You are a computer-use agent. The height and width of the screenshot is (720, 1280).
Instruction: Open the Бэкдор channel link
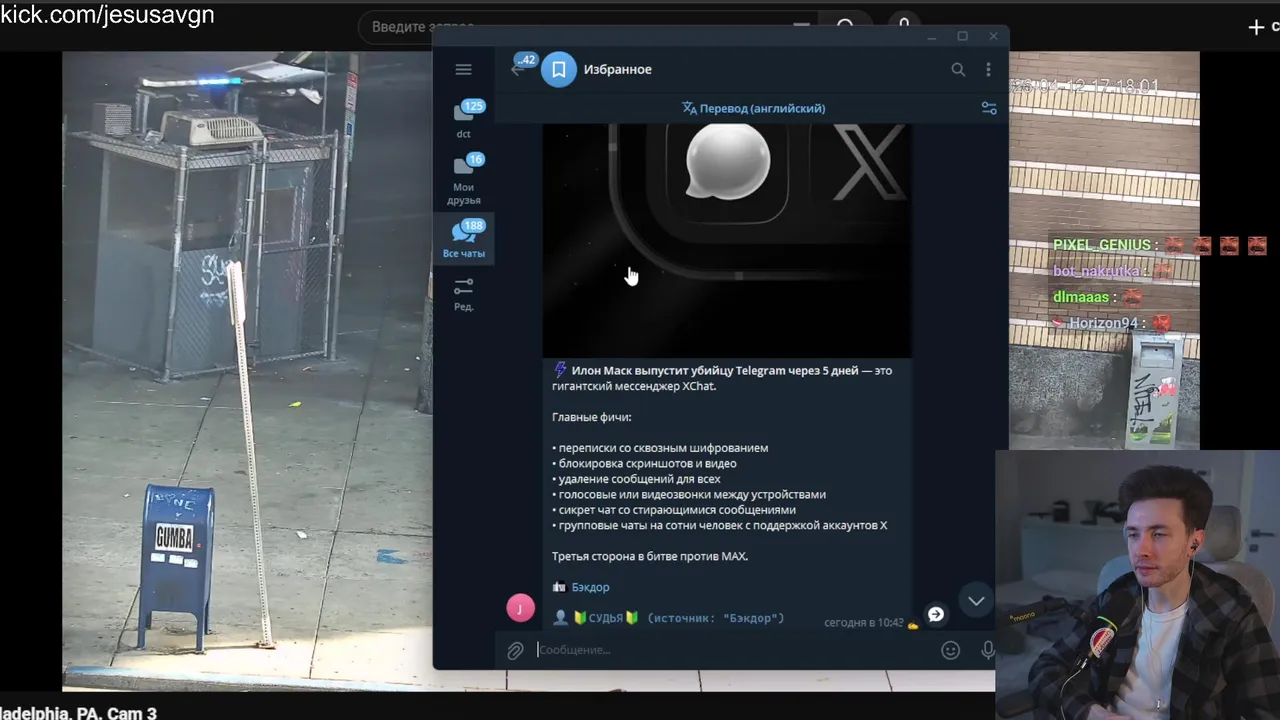pyautogui.click(x=590, y=587)
